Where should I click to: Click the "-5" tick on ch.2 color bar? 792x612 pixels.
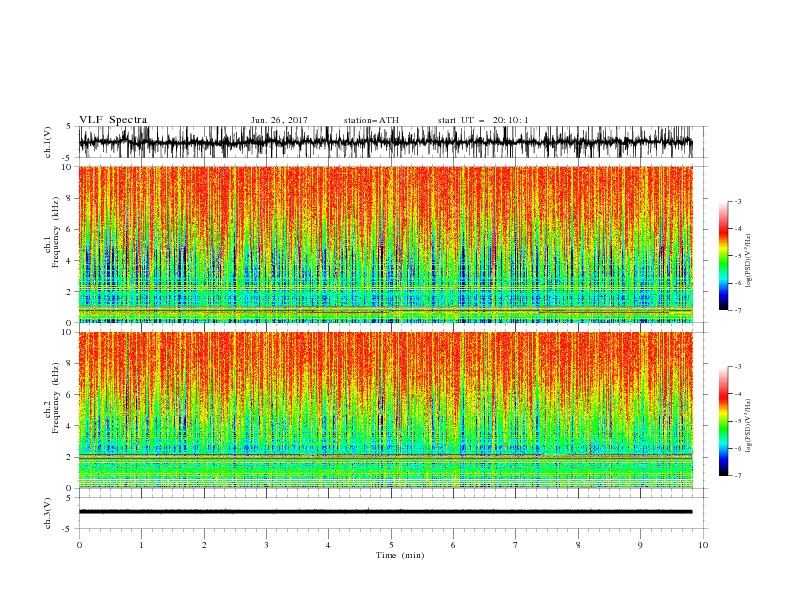click(x=737, y=421)
